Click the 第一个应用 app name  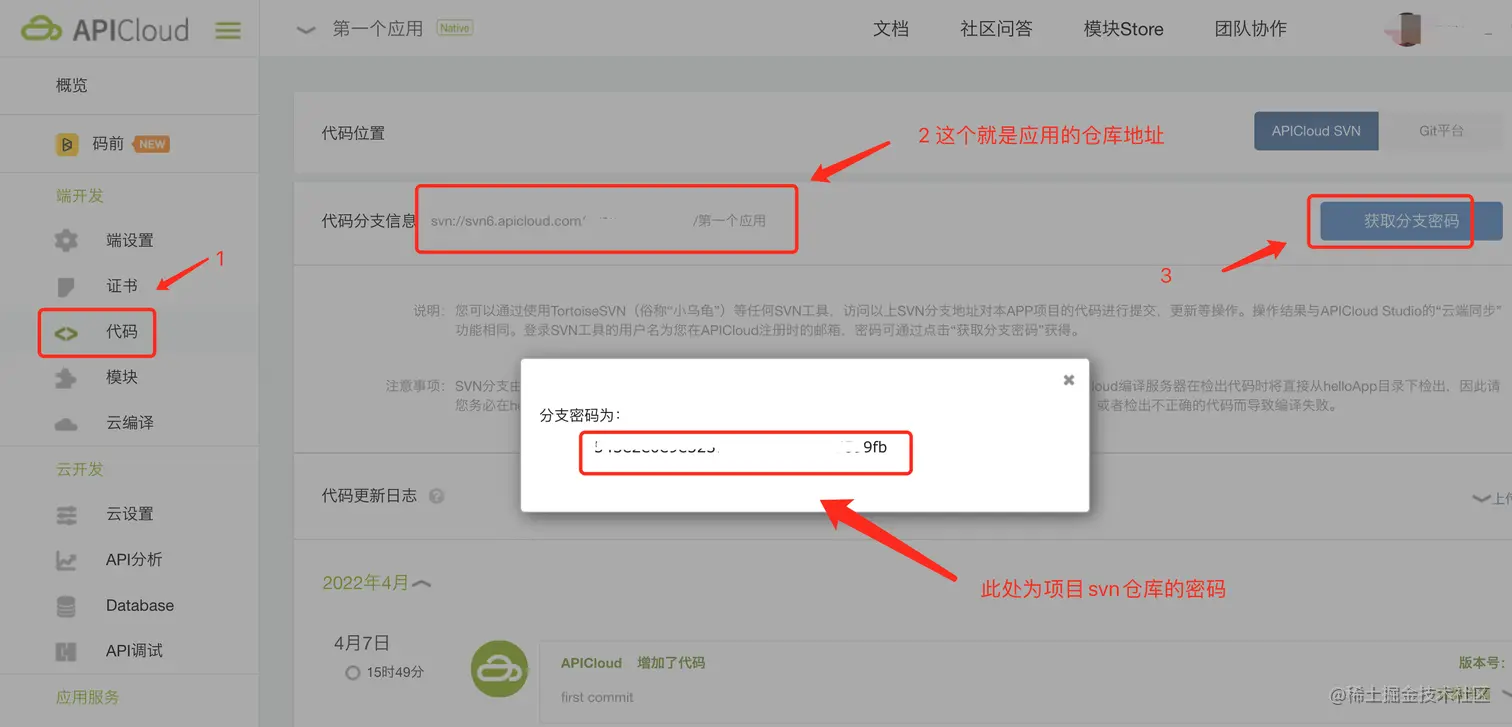[378, 29]
